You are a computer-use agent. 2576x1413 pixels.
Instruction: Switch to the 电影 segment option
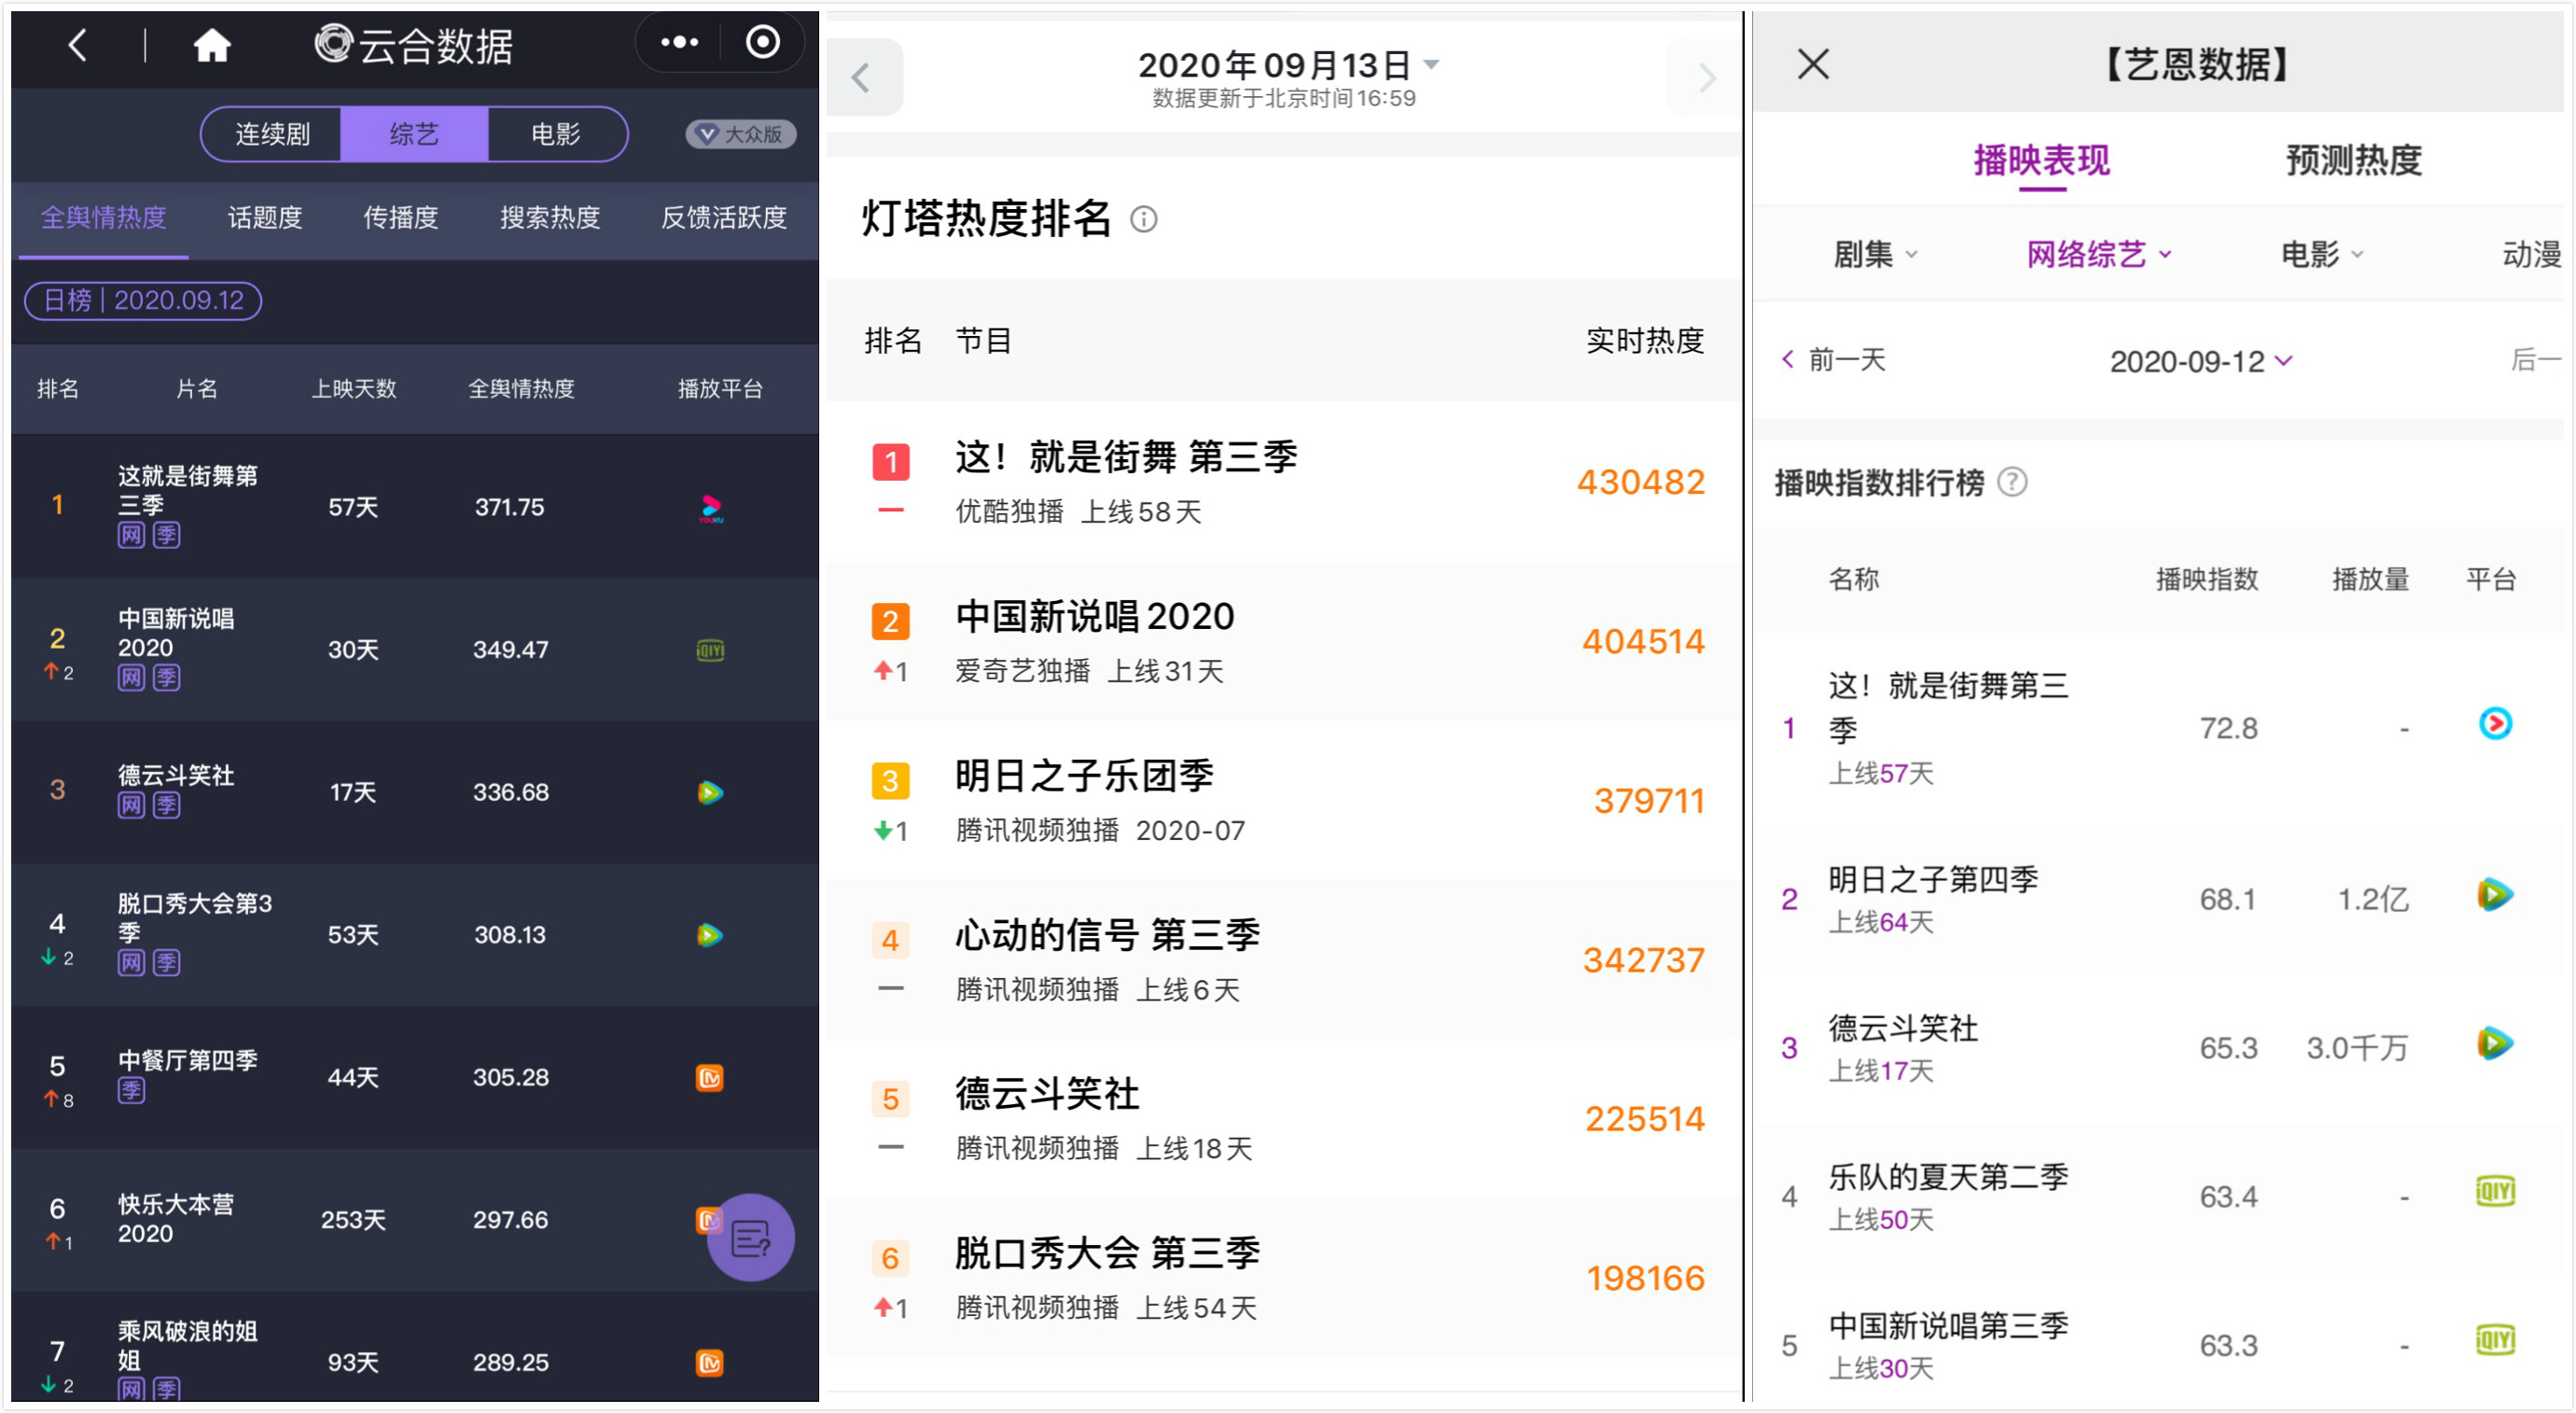555,134
